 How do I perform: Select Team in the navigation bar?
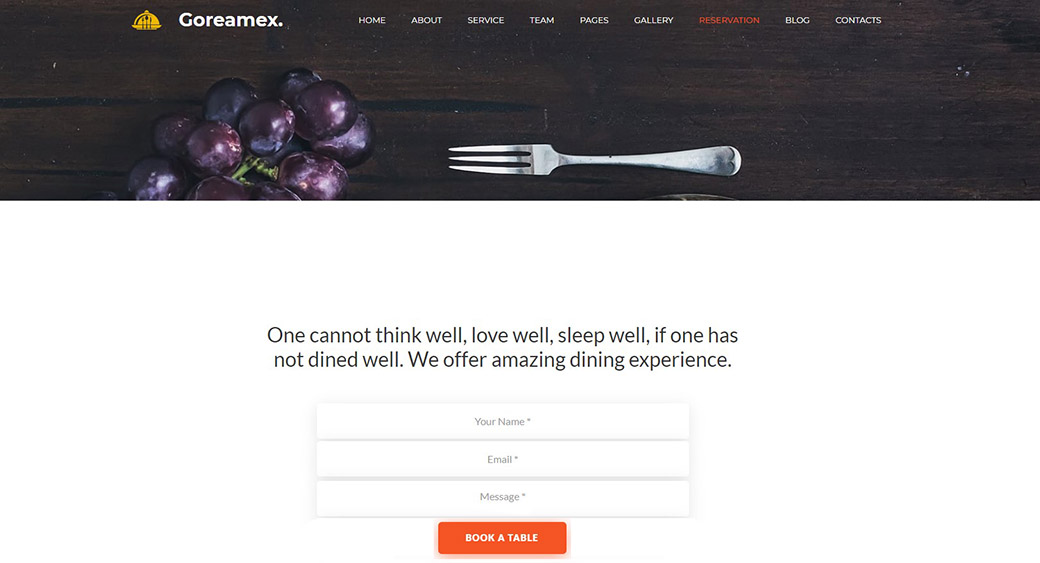point(542,21)
